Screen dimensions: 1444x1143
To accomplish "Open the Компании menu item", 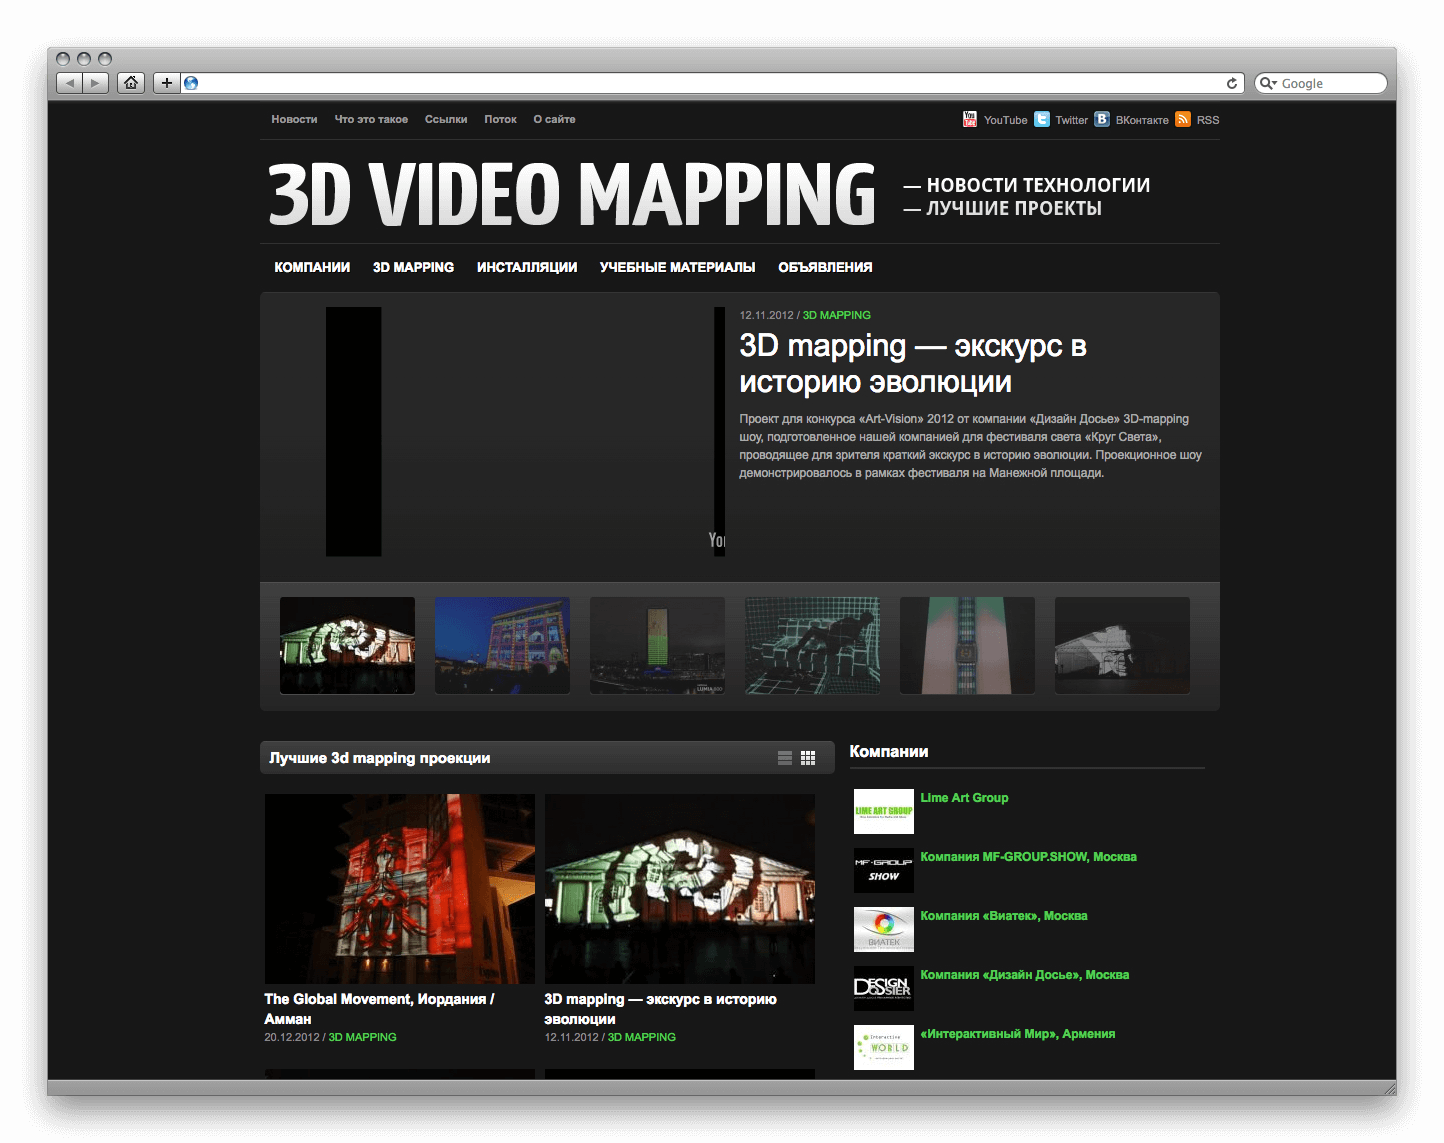I will pyautogui.click(x=312, y=267).
